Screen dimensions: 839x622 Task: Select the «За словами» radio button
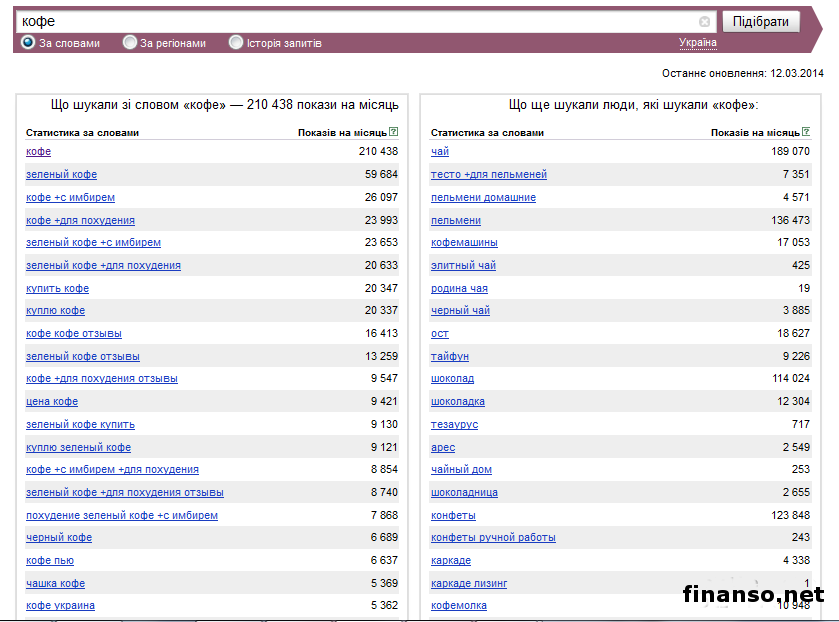pos(28,43)
